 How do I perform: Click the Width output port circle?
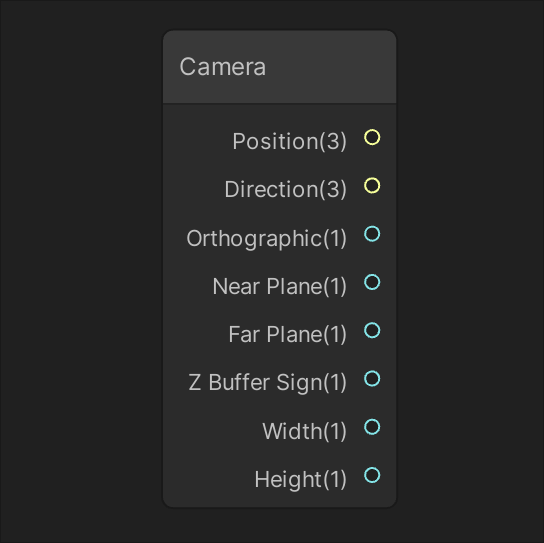click(372, 427)
